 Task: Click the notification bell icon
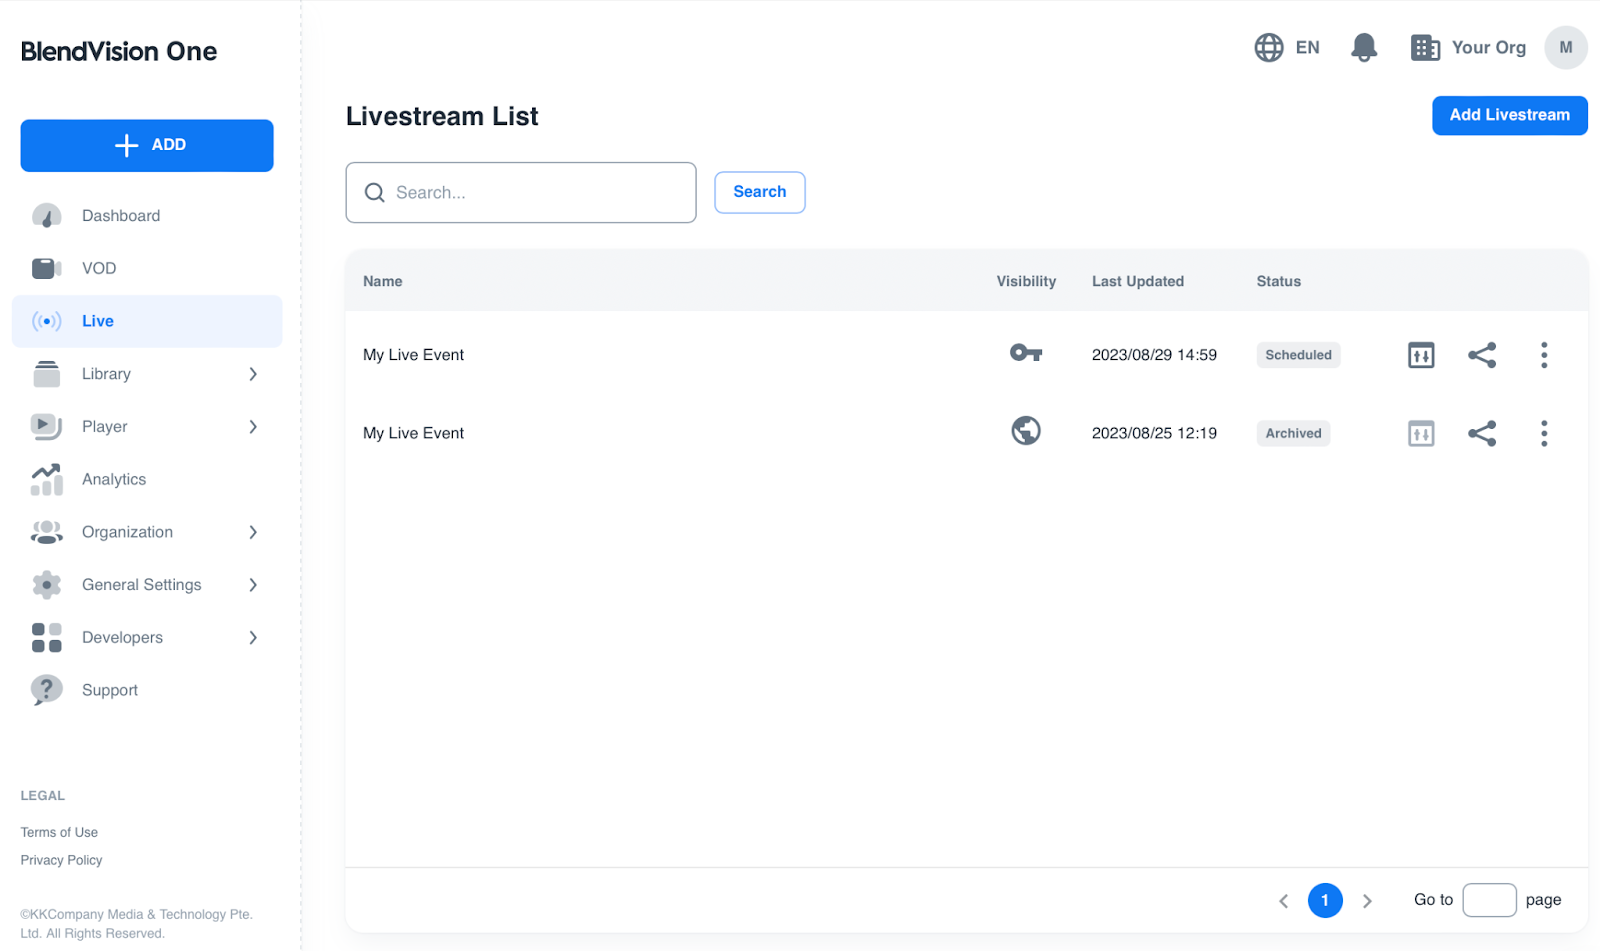[1364, 47]
